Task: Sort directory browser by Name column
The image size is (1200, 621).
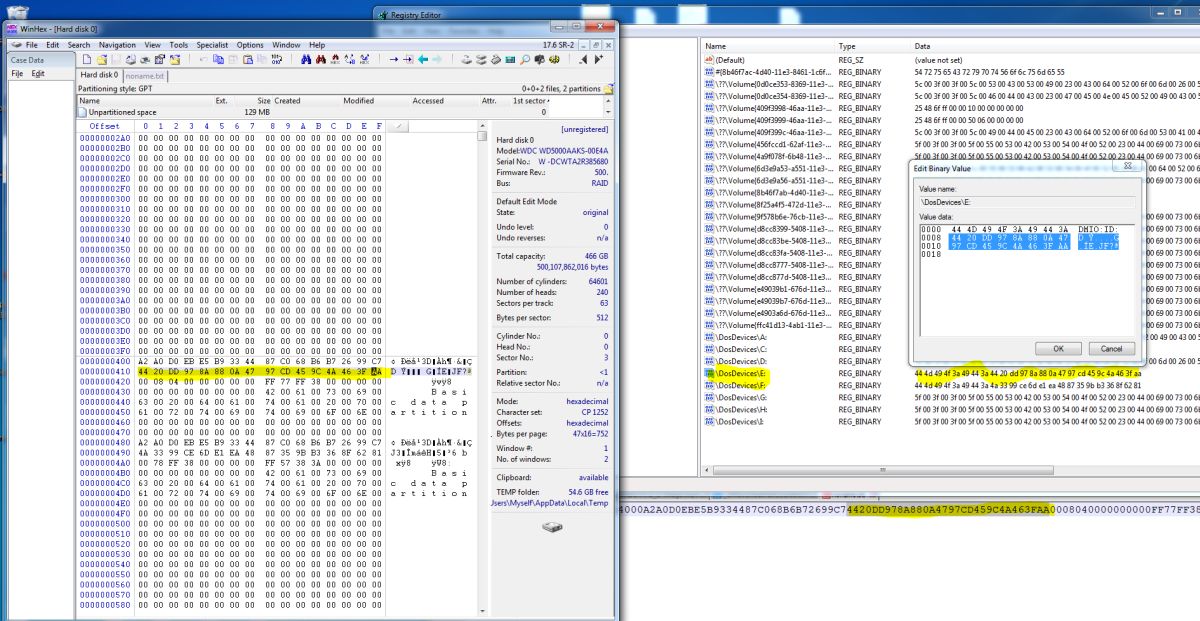Action: coord(143,101)
